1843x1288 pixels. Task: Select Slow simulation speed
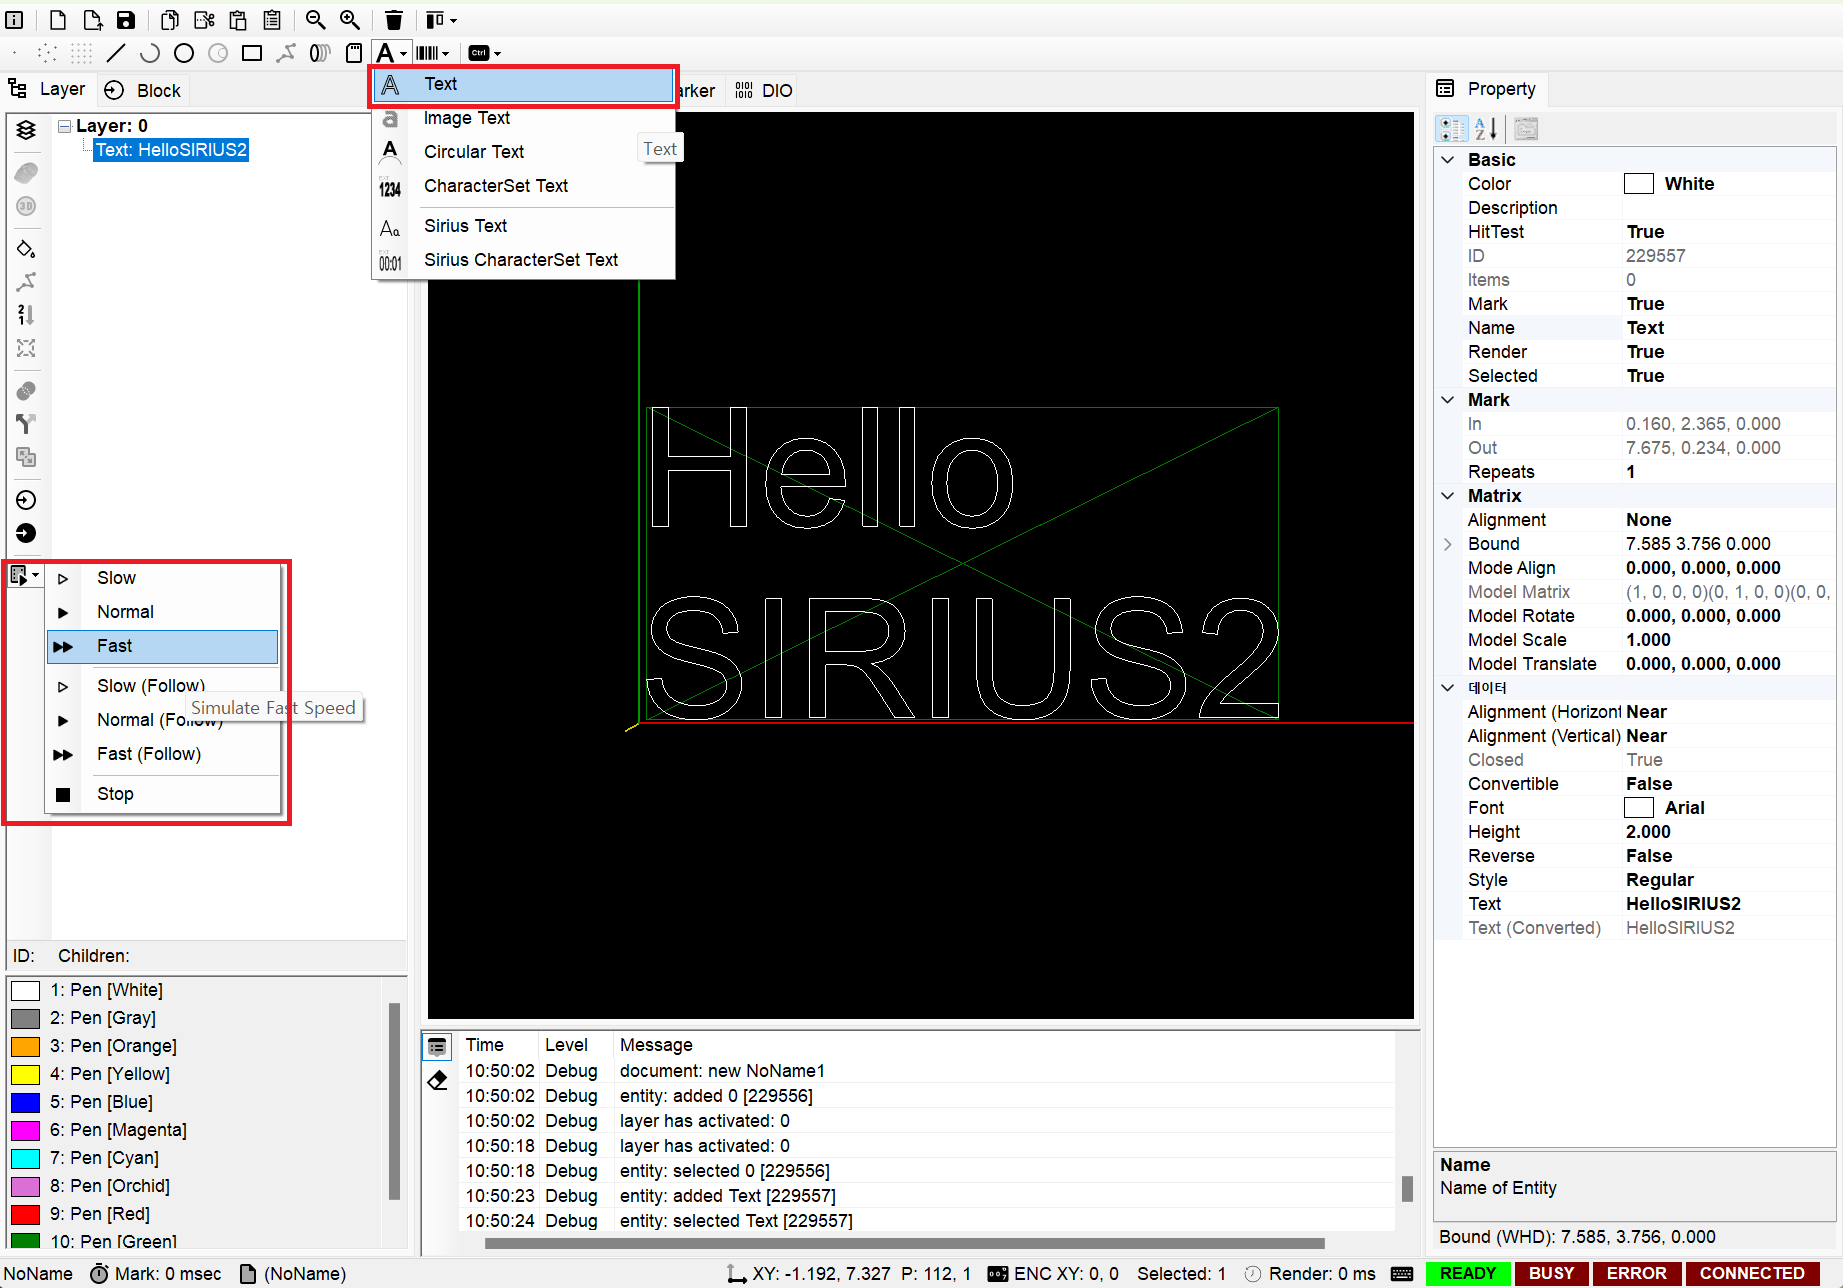[163, 578]
